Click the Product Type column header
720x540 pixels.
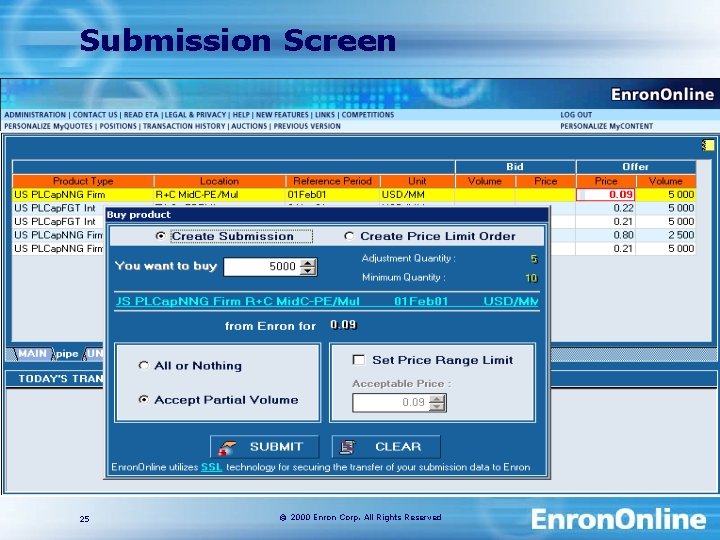coord(83,181)
